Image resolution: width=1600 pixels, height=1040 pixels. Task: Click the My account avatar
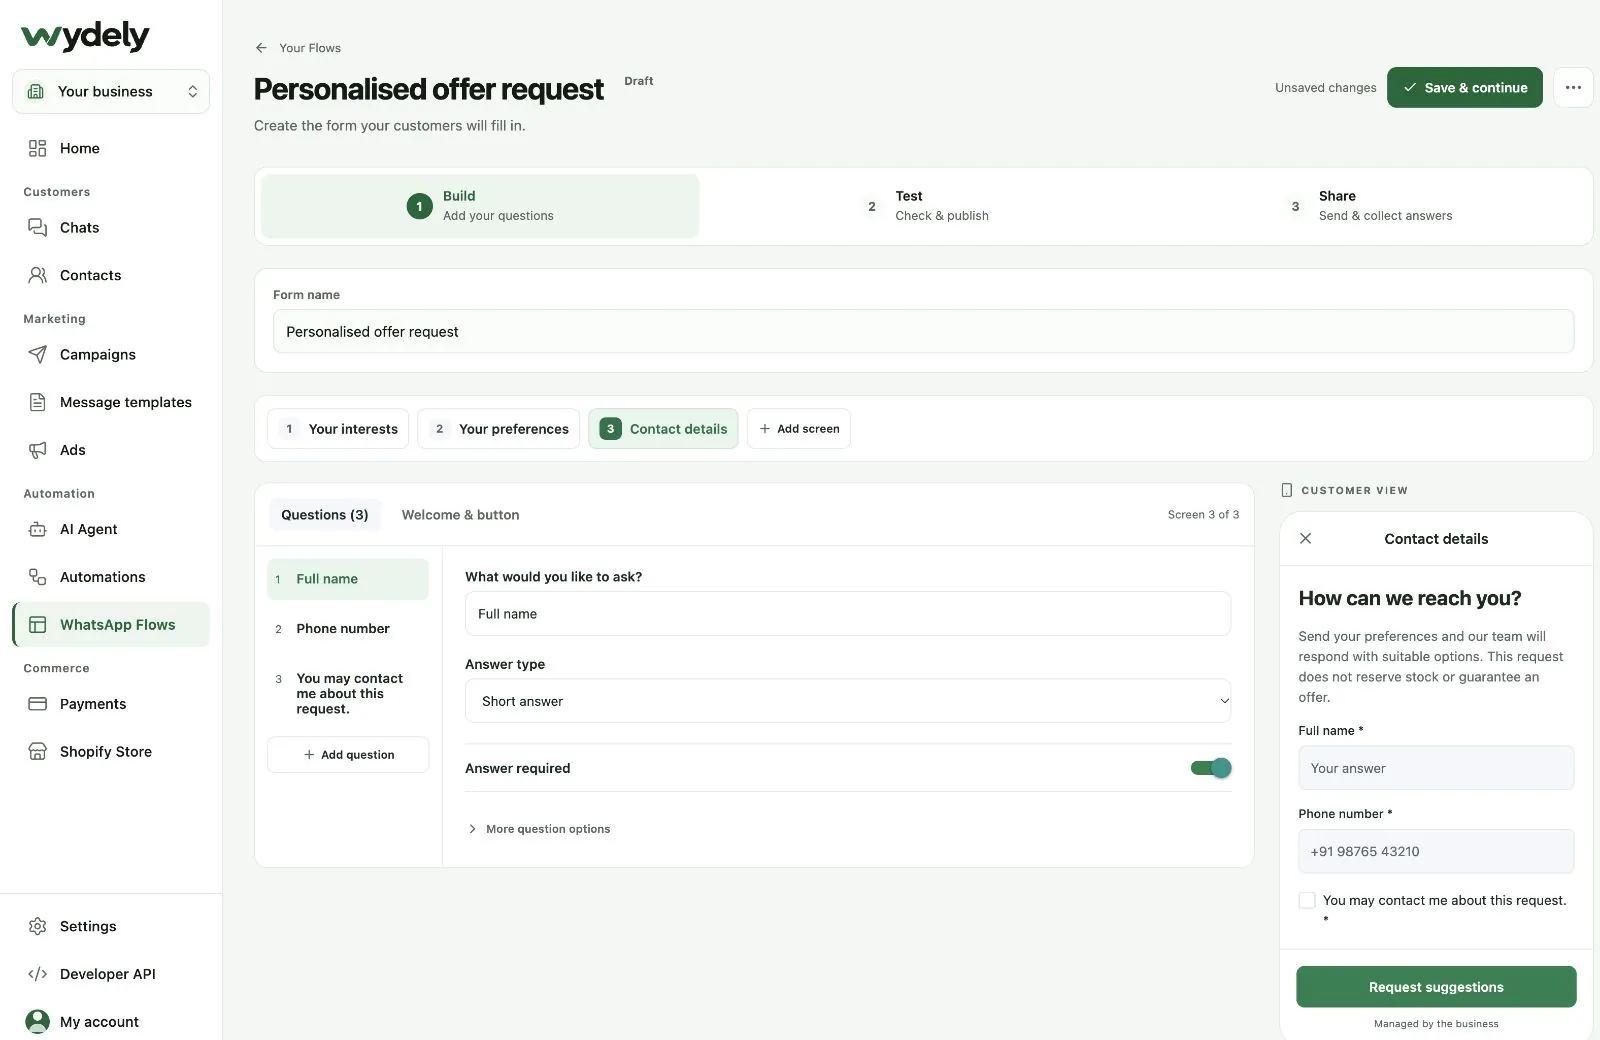[38, 1021]
